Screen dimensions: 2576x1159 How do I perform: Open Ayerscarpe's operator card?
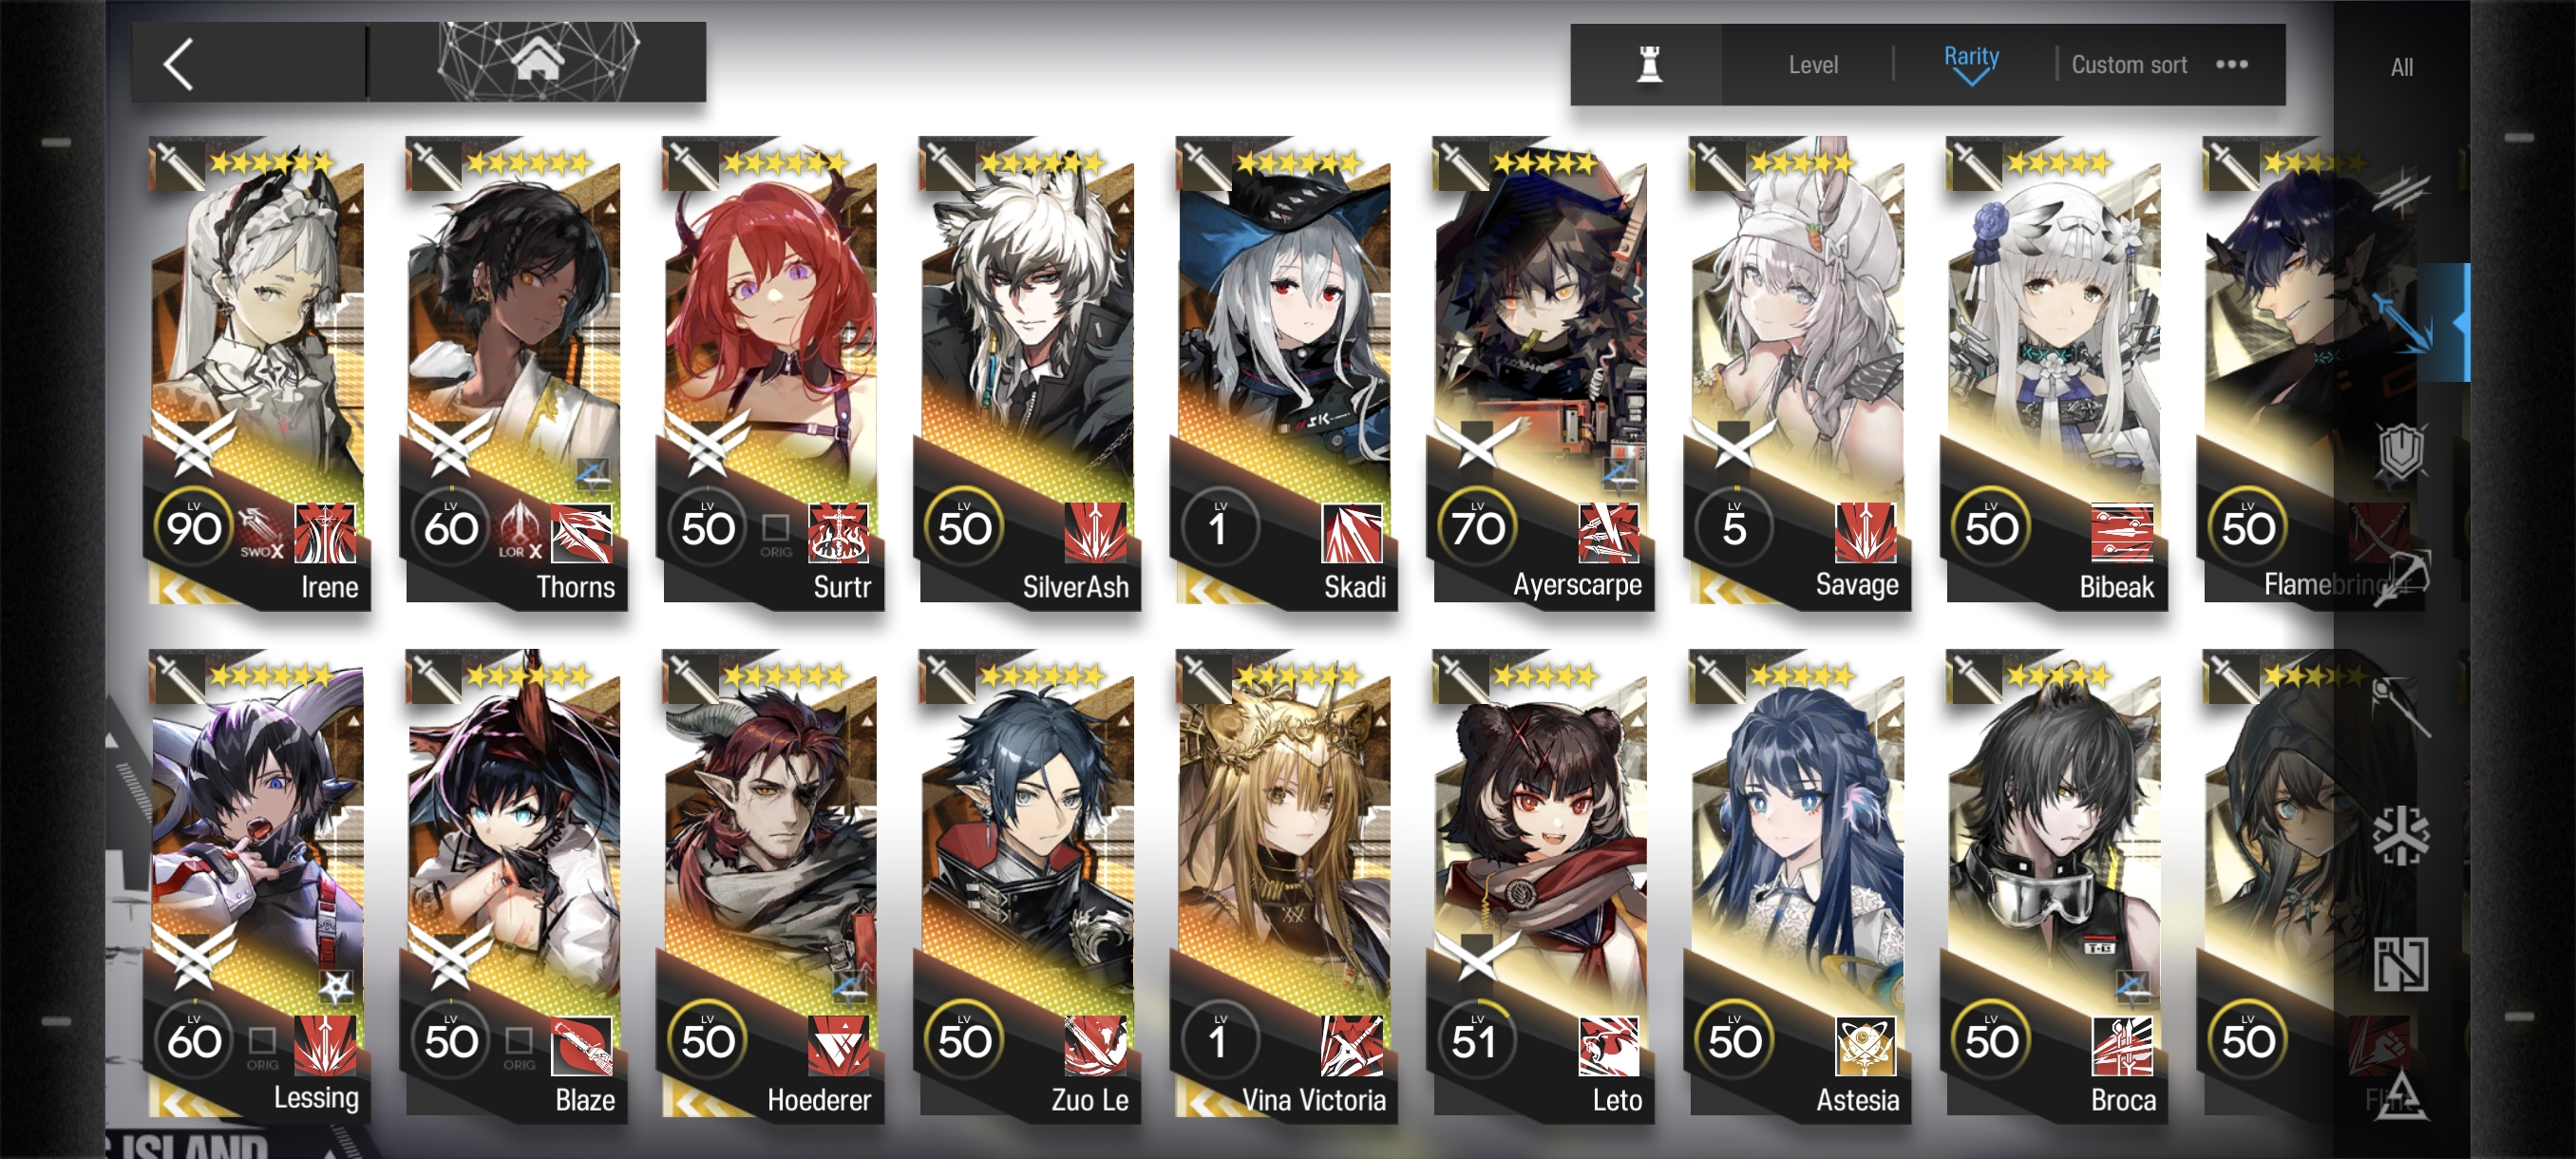pos(1542,372)
